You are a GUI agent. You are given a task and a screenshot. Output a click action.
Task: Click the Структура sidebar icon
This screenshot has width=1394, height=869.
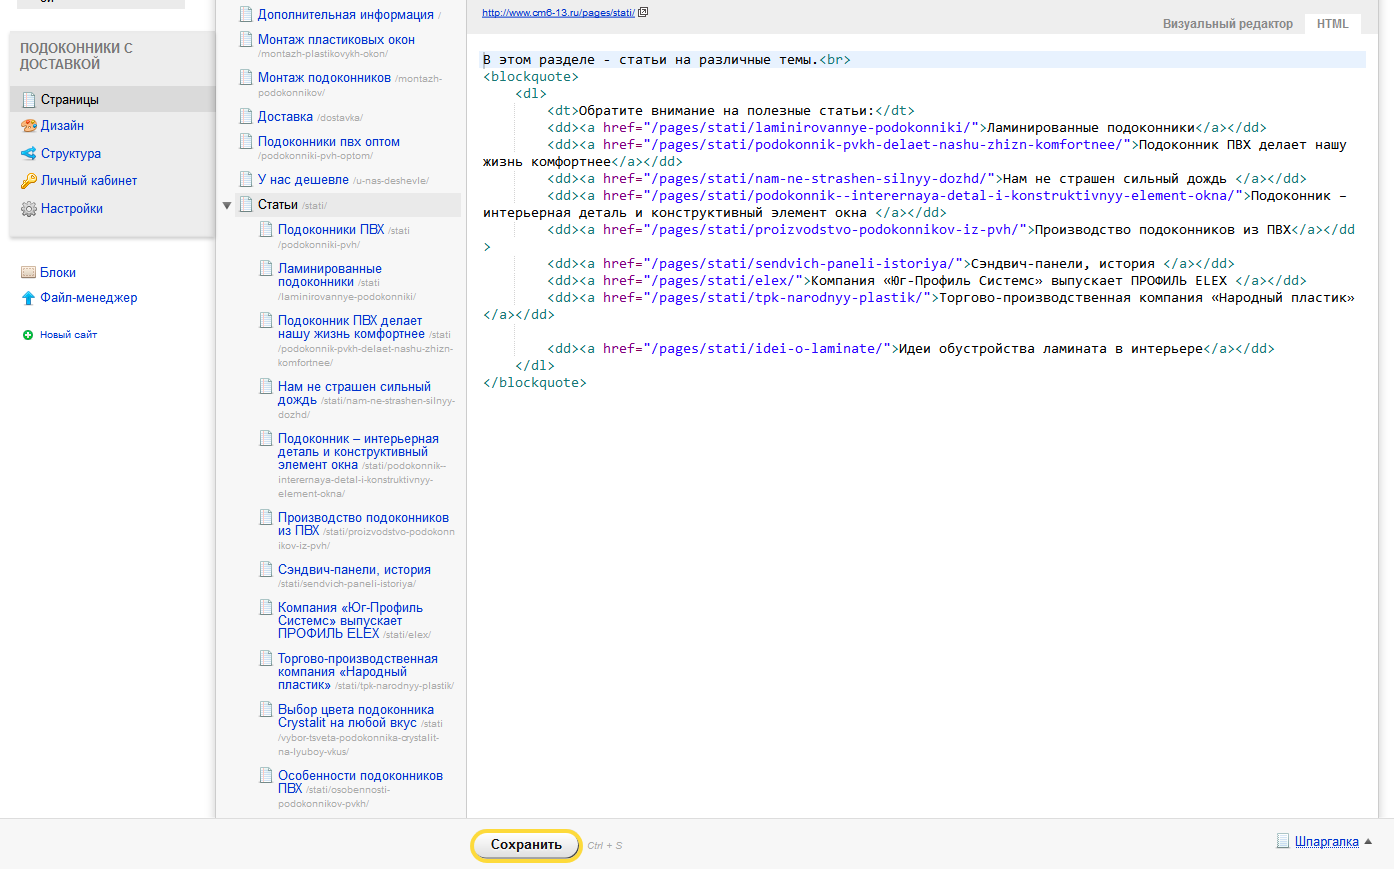[x=29, y=154]
